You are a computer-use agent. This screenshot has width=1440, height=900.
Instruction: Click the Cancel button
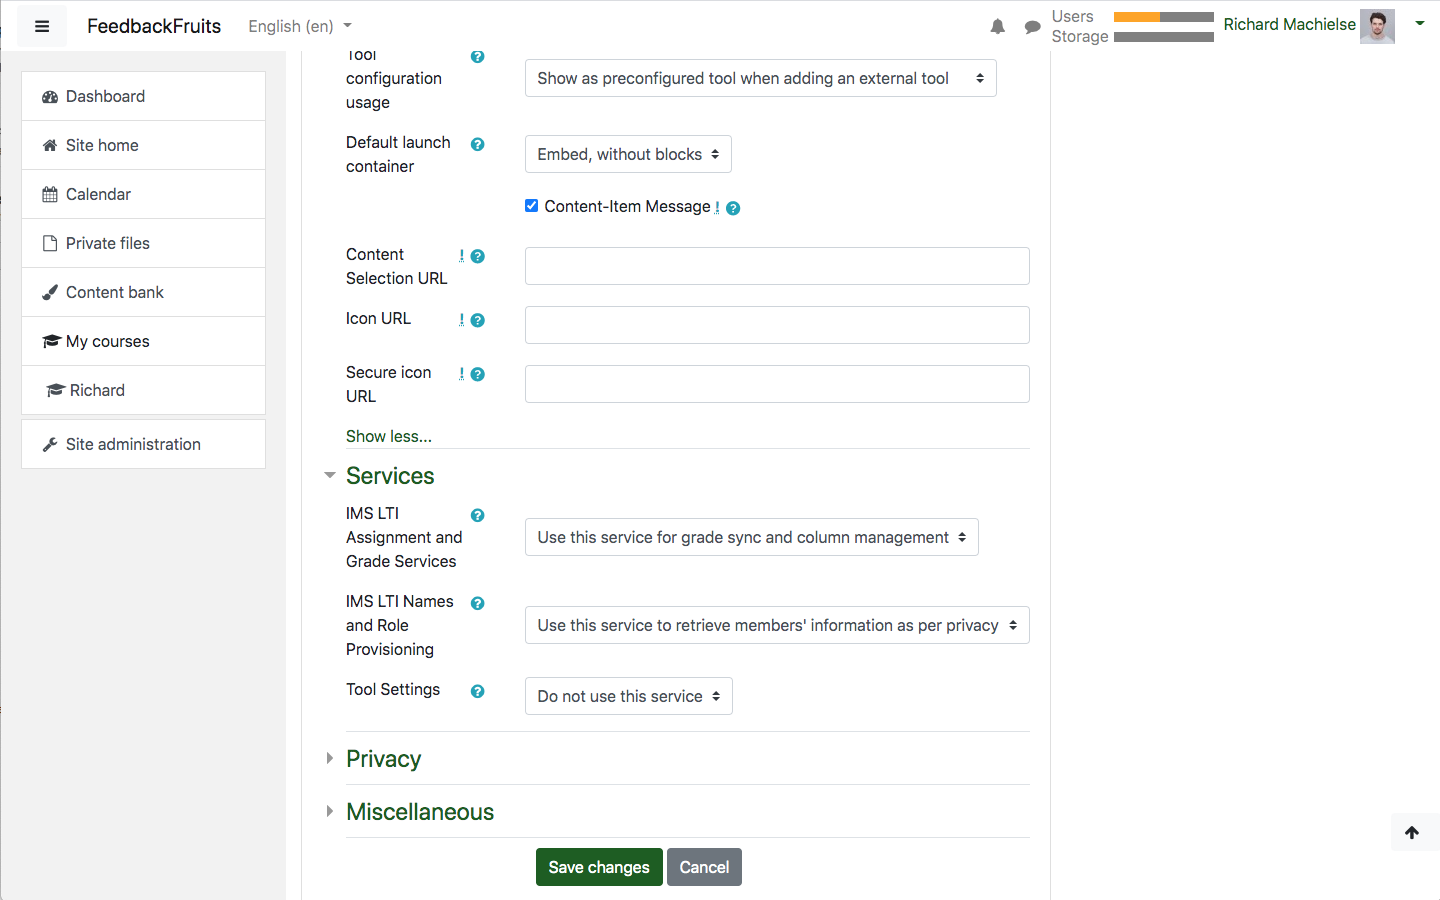pos(704,867)
